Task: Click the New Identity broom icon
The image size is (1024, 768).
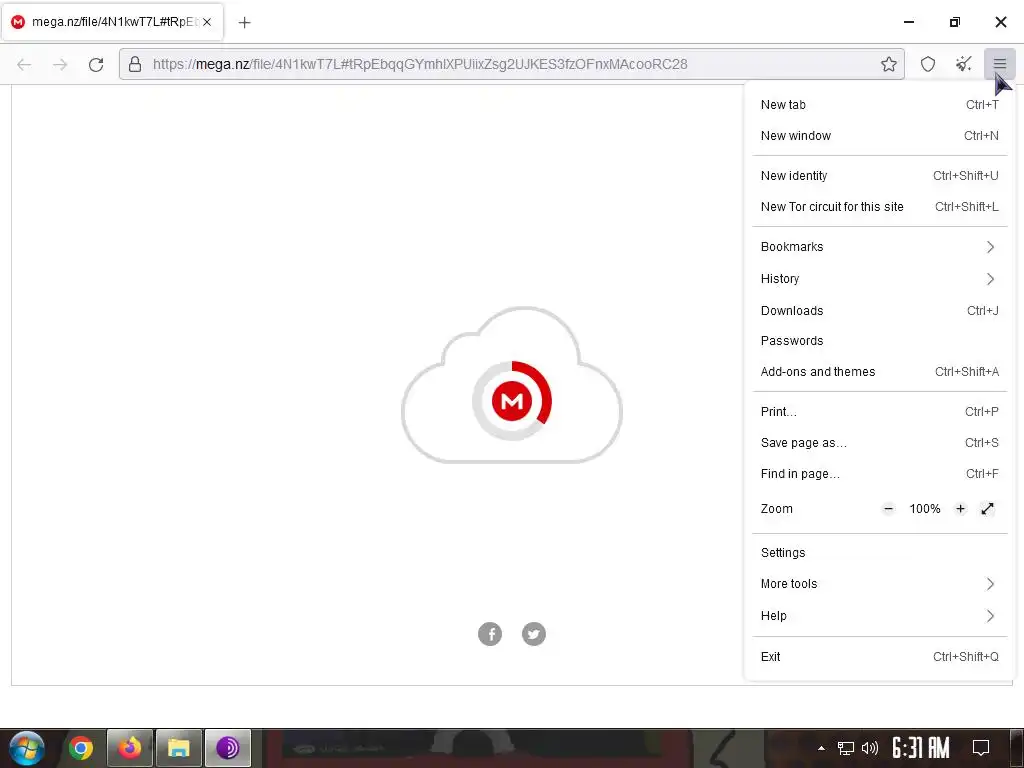Action: pyautogui.click(x=963, y=64)
